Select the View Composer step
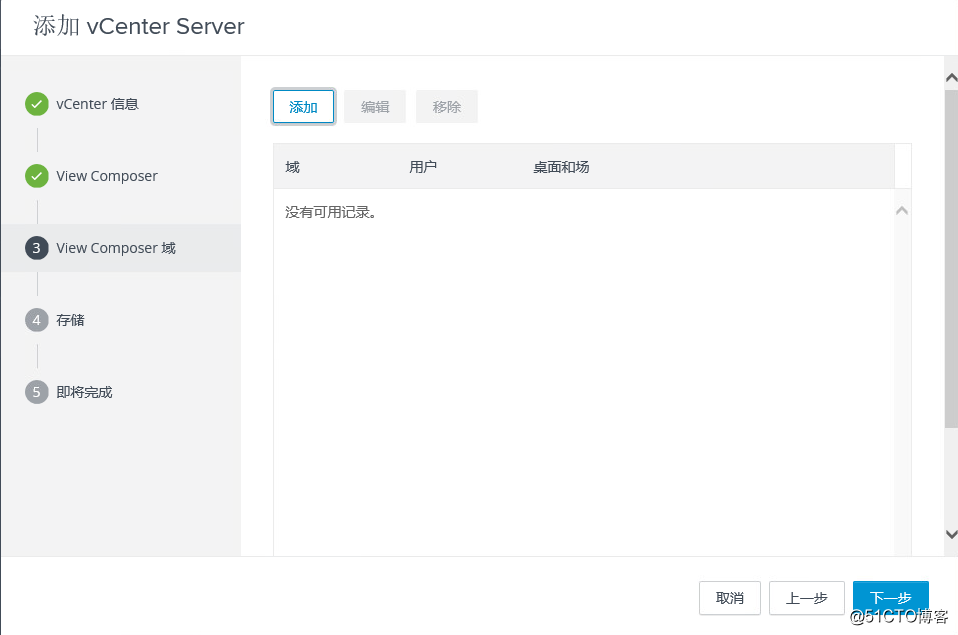Viewport: 958px width, 635px height. coord(107,176)
